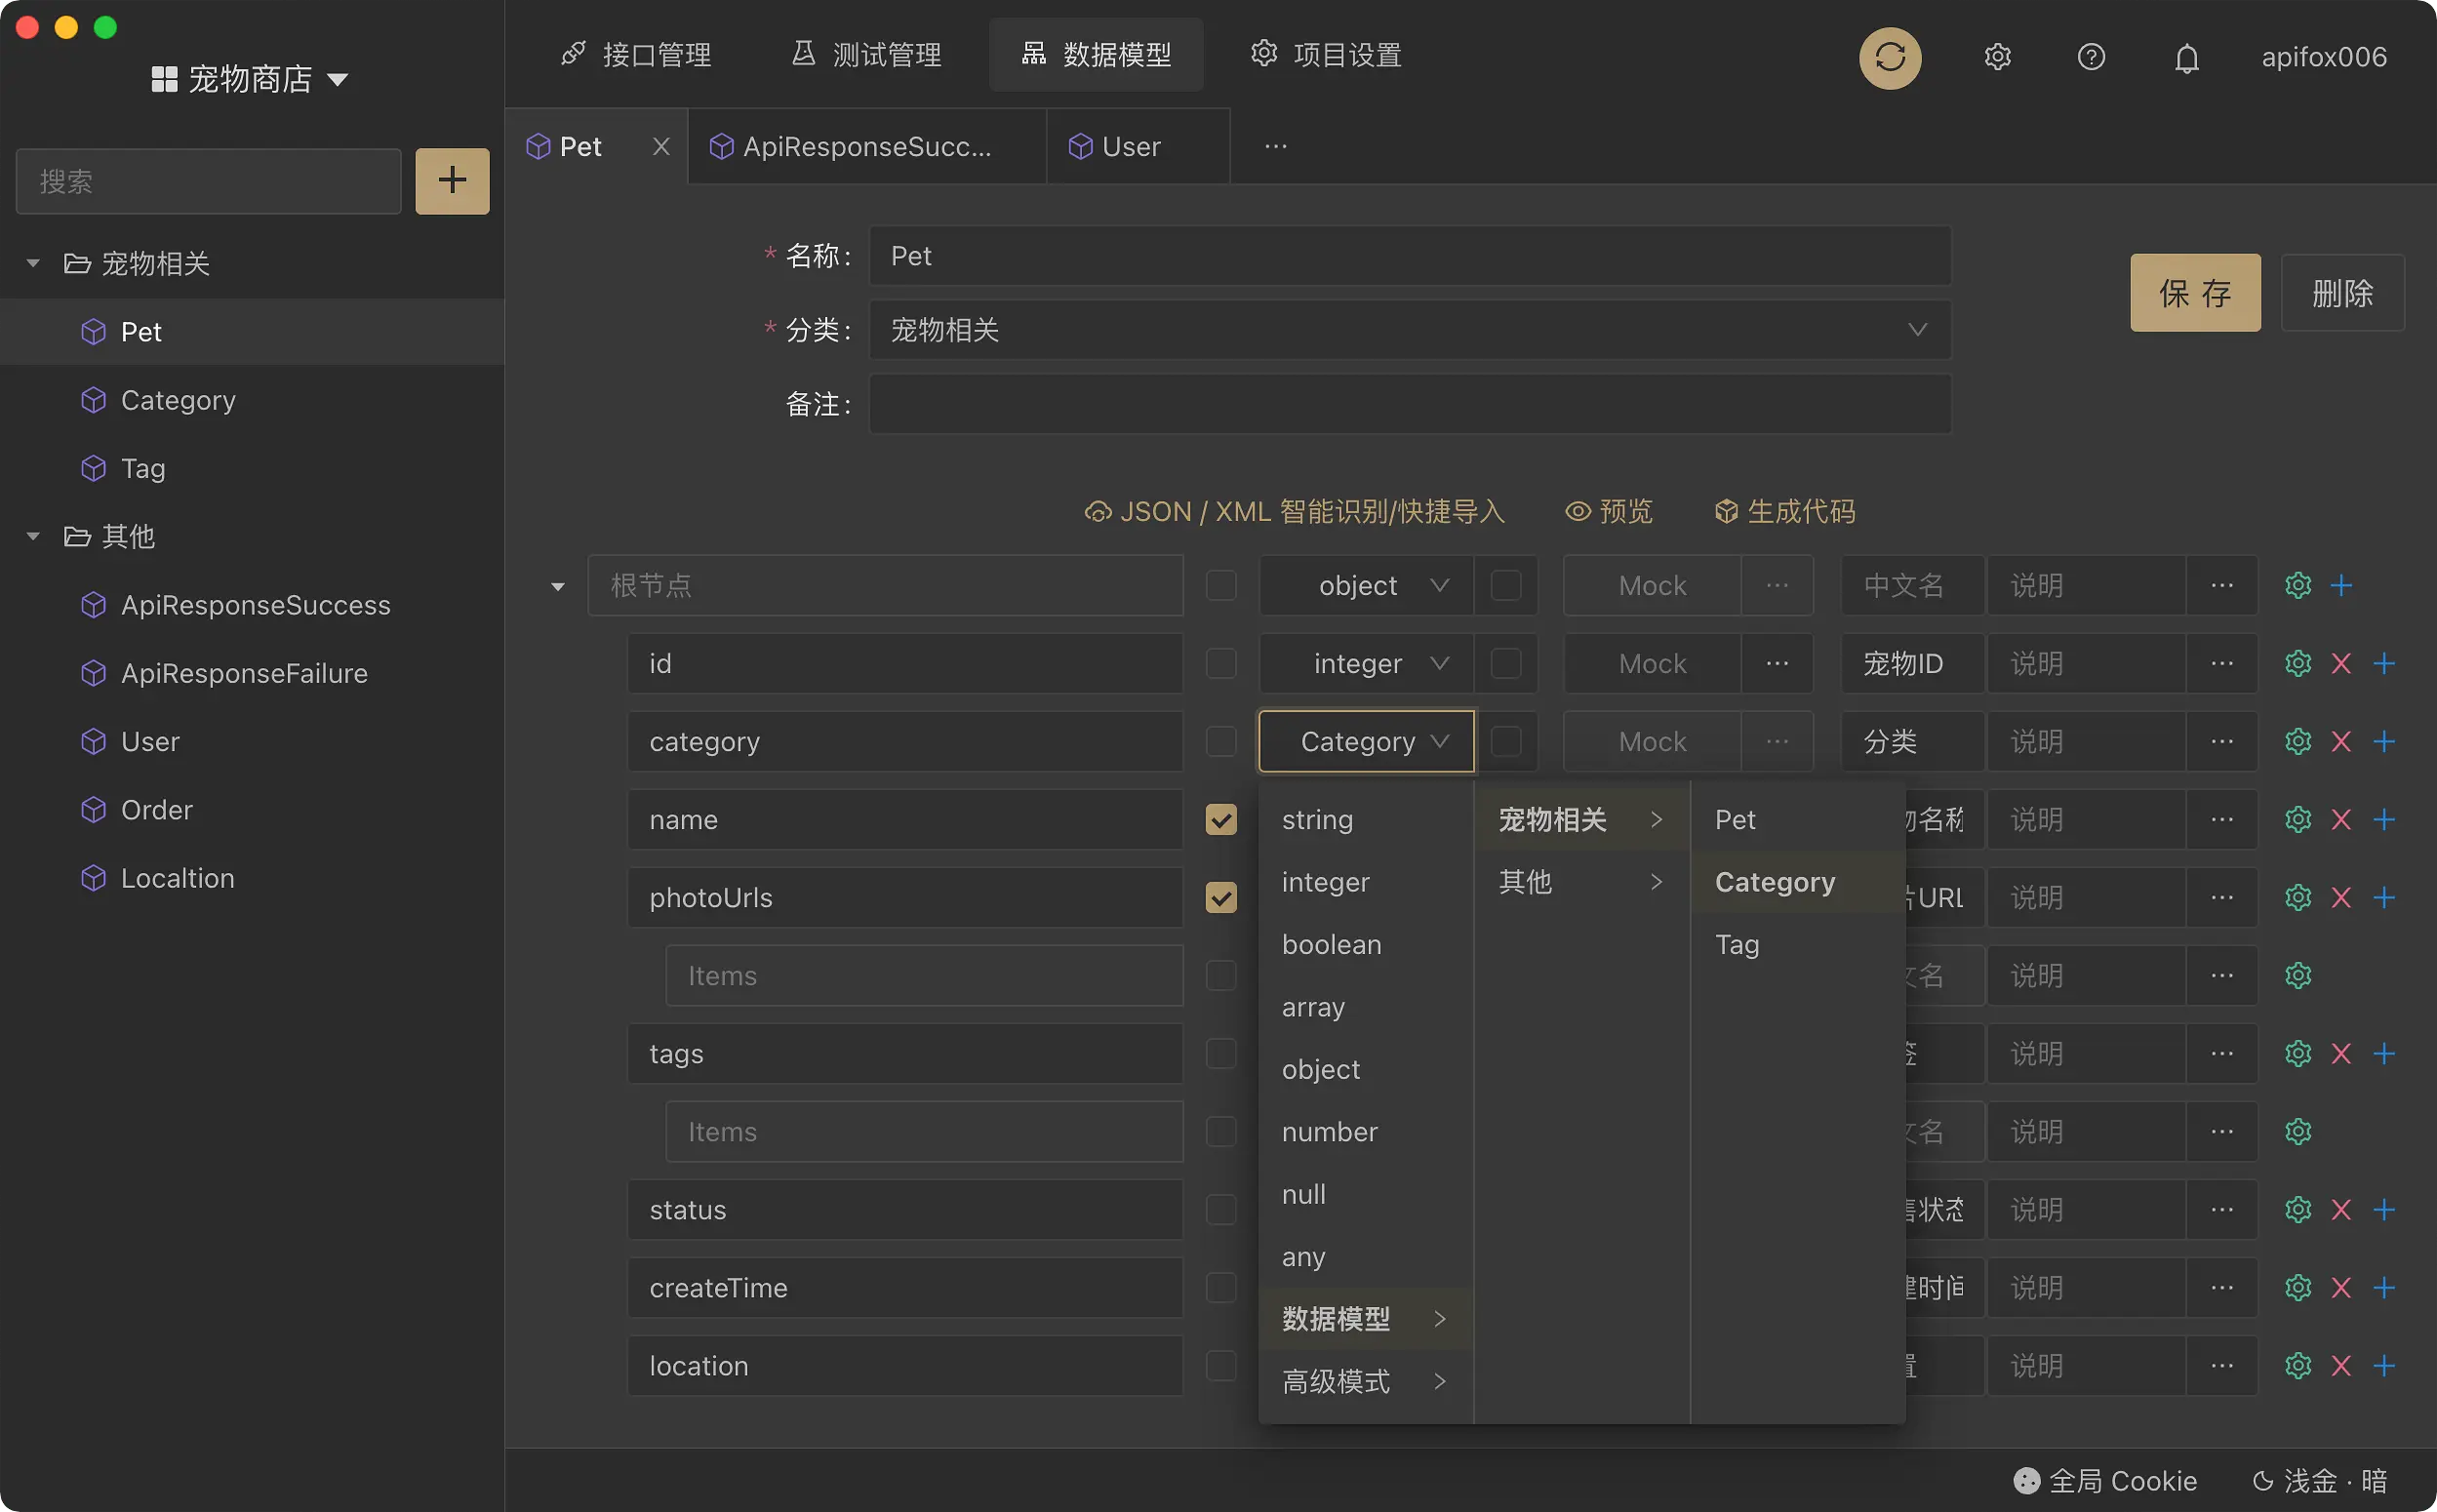This screenshot has width=2437, height=1512.
Task: Open the notifications bell icon
Action: (2185, 57)
